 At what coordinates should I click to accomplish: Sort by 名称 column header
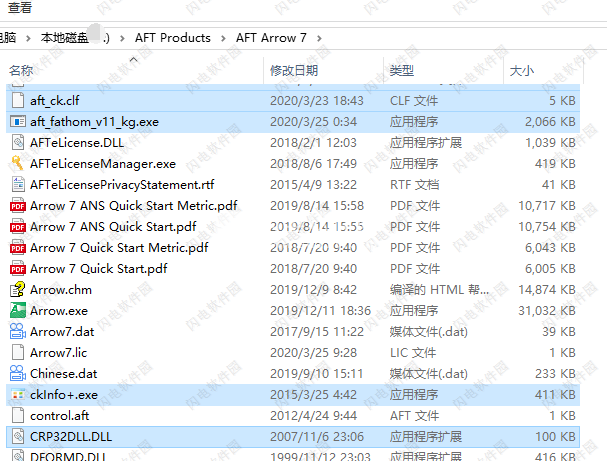click(21, 70)
